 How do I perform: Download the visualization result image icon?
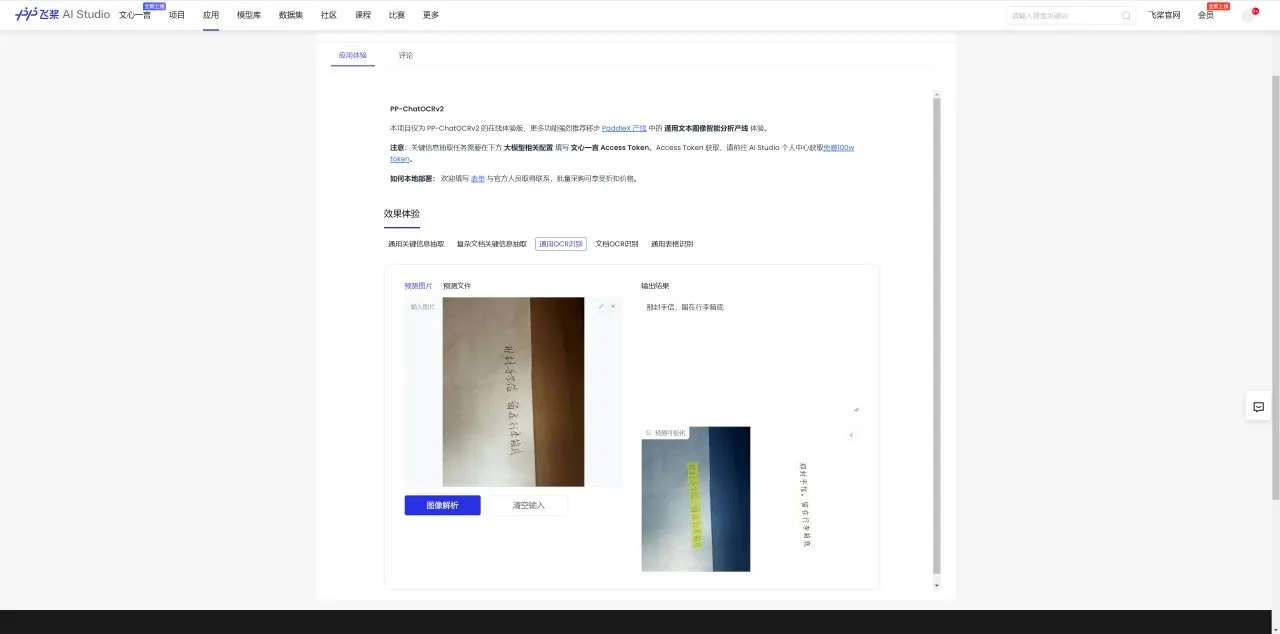click(x=851, y=434)
